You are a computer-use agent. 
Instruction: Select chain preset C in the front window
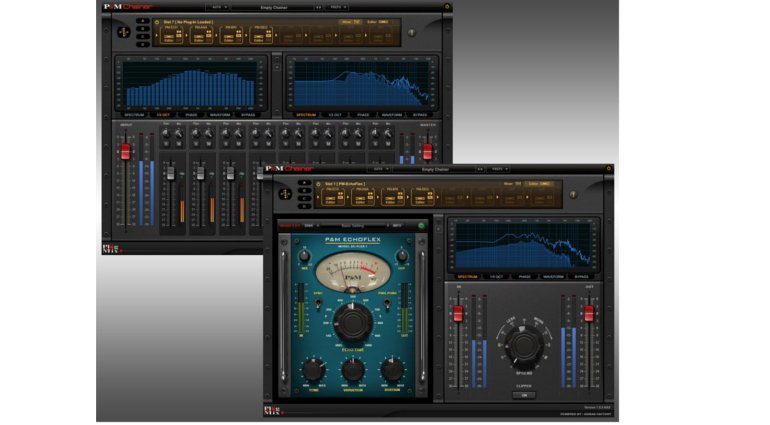click(304, 198)
